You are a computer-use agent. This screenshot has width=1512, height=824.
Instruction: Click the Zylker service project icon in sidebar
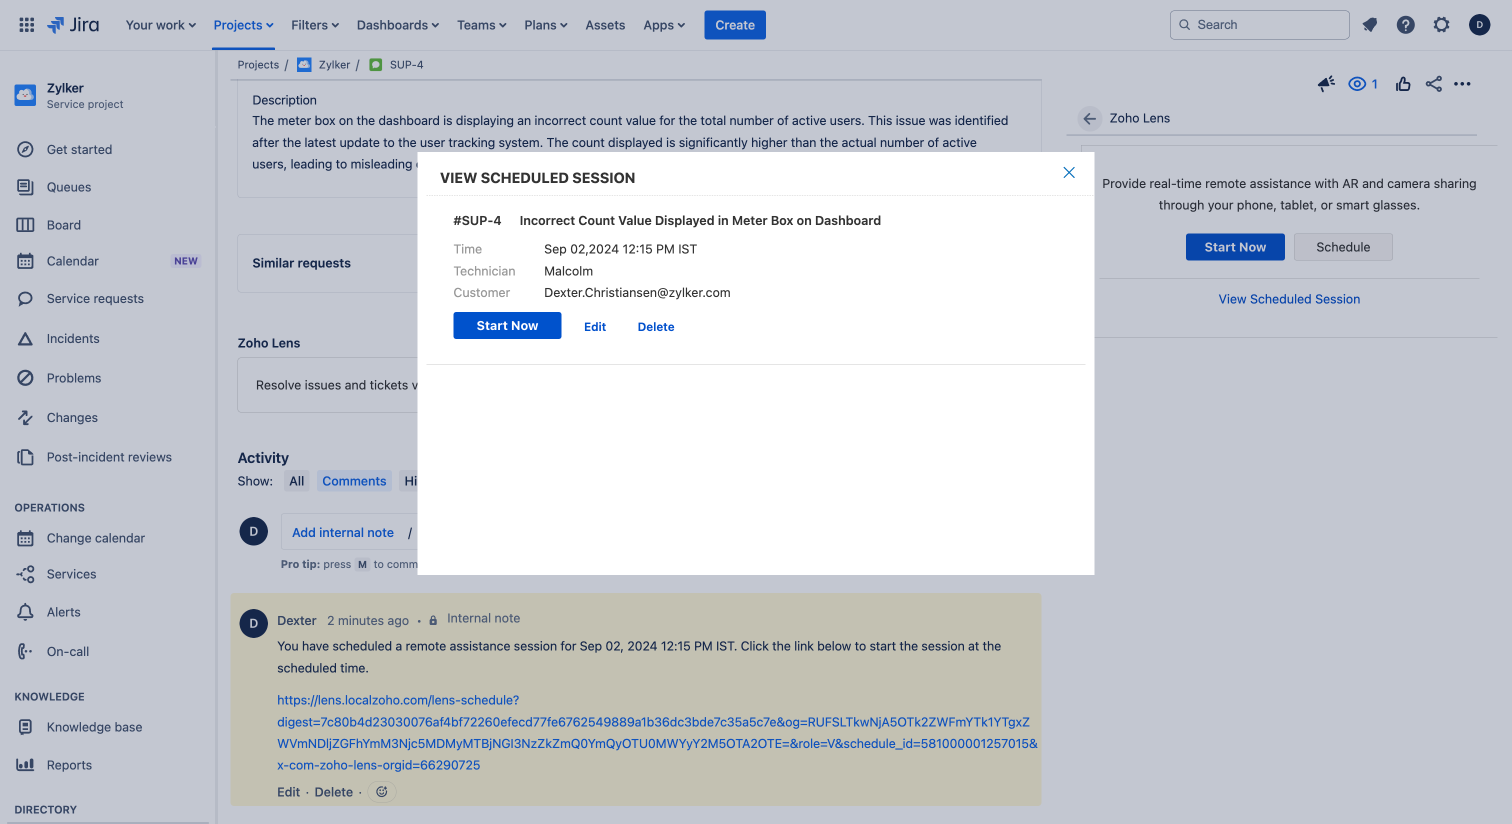tap(25, 95)
